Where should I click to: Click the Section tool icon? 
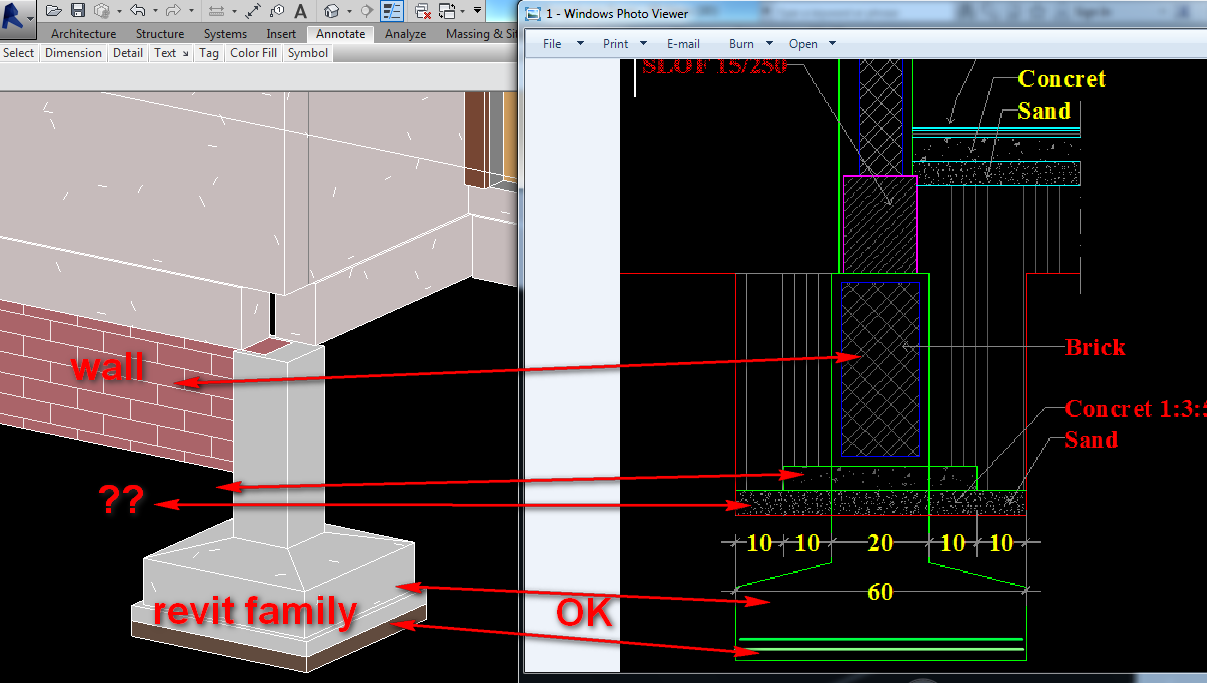pyautogui.click(x=366, y=10)
